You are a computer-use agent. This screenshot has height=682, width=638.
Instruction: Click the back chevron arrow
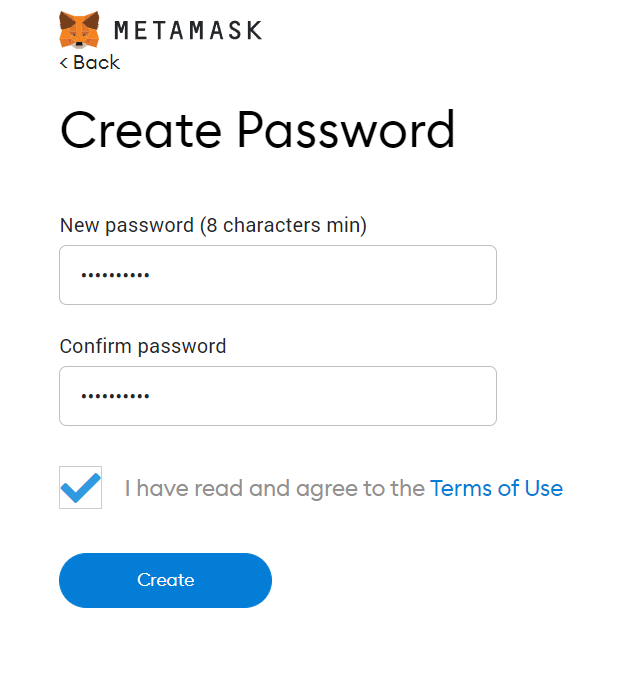click(64, 63)
